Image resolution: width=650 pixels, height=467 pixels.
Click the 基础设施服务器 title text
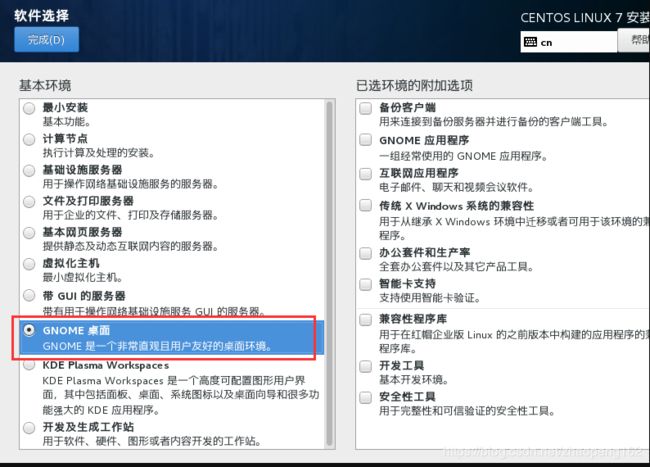[82, 170]
